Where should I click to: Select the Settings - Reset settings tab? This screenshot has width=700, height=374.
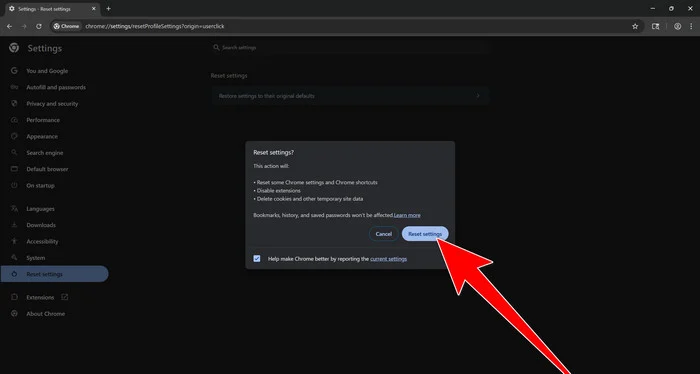[51, 9]
